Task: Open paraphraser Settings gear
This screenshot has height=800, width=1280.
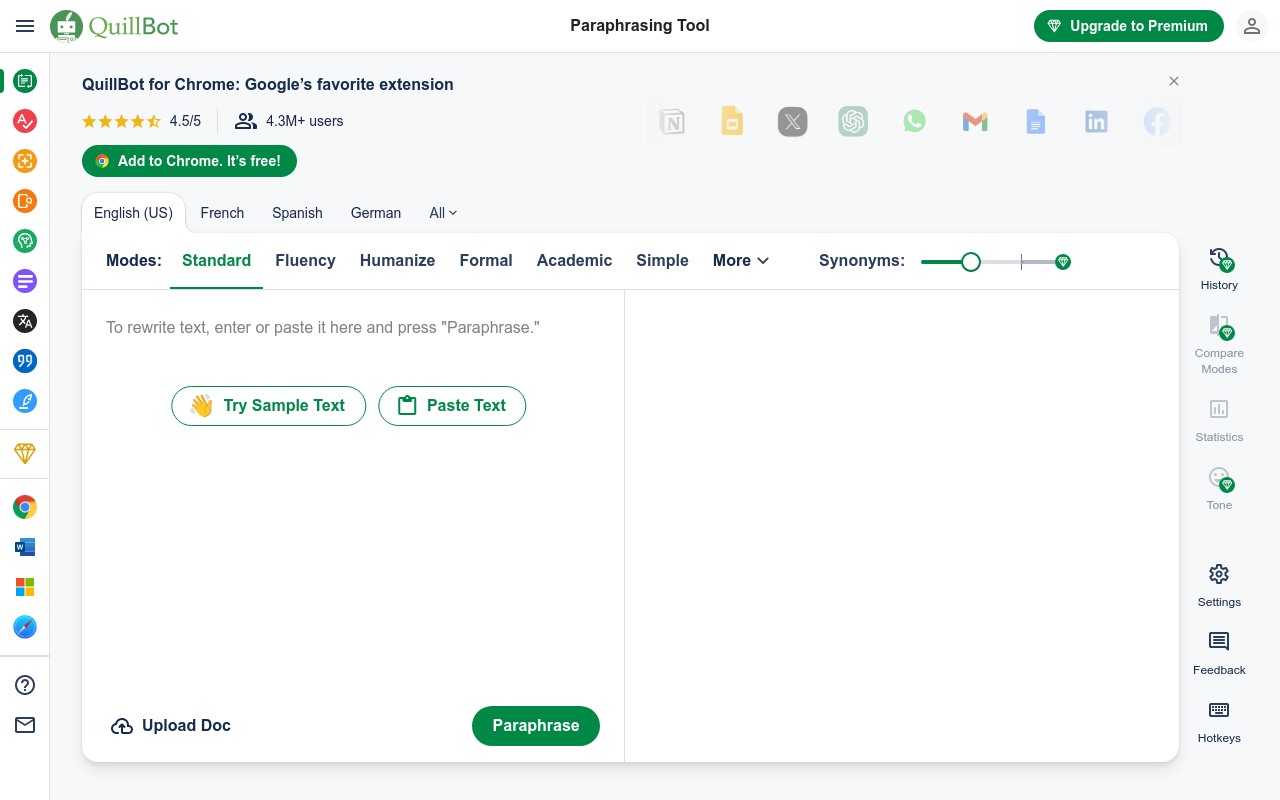Action: (1219, 586)
